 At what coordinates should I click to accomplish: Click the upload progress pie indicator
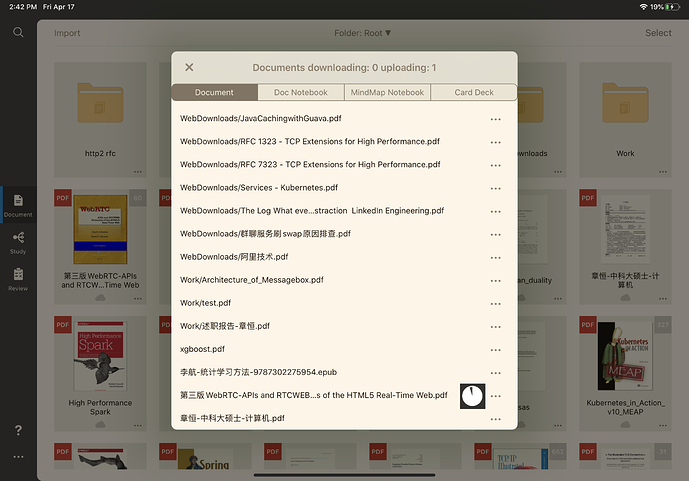click(x=472, y=396)
